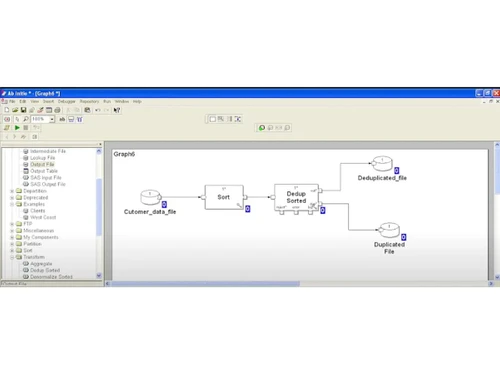The image size is (500, 375).
Task: Click the green speech bubble icon in floating toolbar
Action: pos(262,128)
